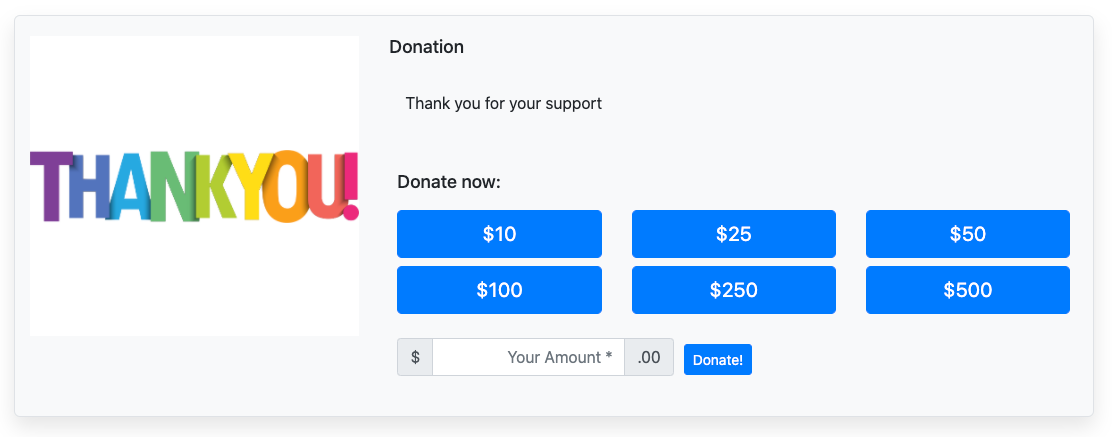Focus the Your Amount input field
The height and width of the screenshot is (437, 1112).
coord(528,357)
